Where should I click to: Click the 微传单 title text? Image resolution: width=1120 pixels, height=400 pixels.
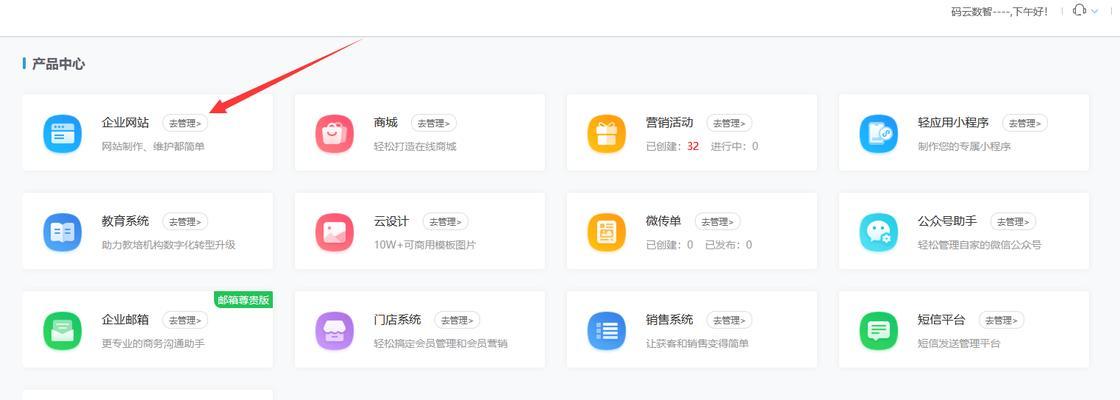(664, 221)
